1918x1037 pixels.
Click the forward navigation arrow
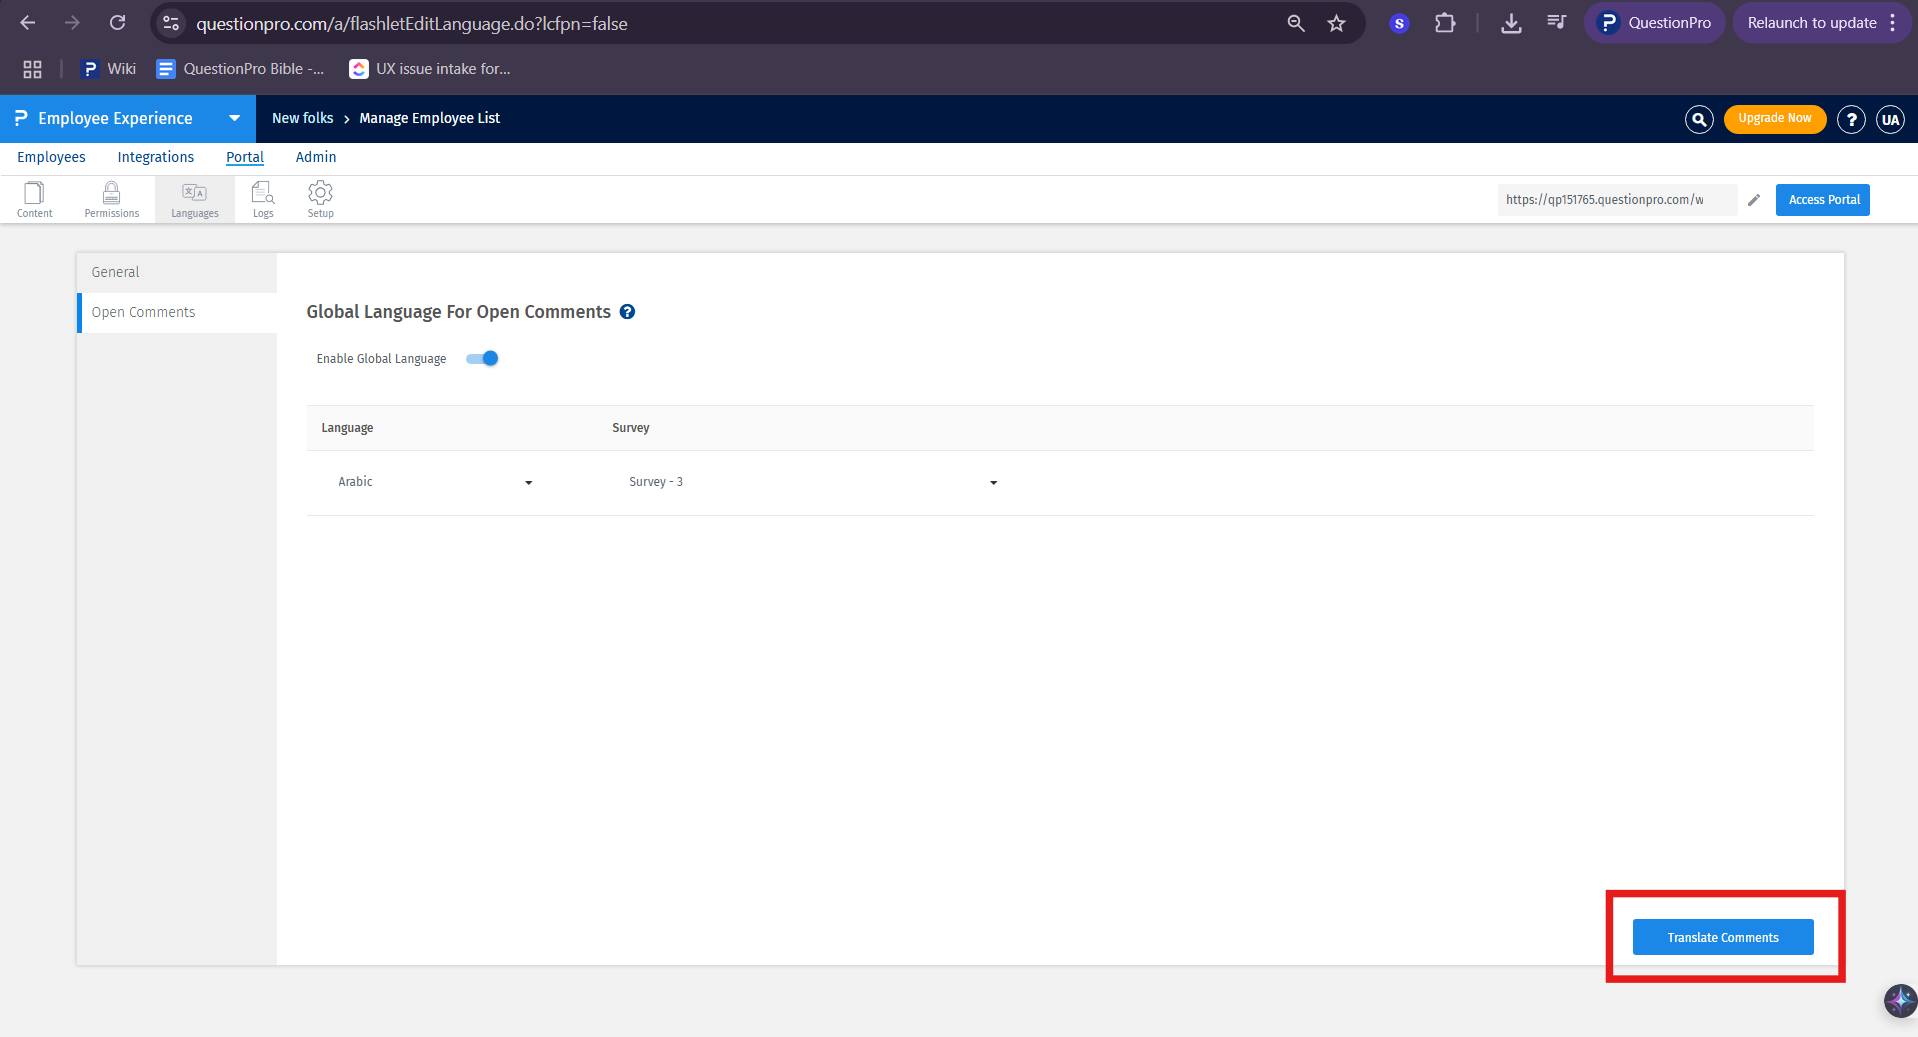tap(72, 23)
